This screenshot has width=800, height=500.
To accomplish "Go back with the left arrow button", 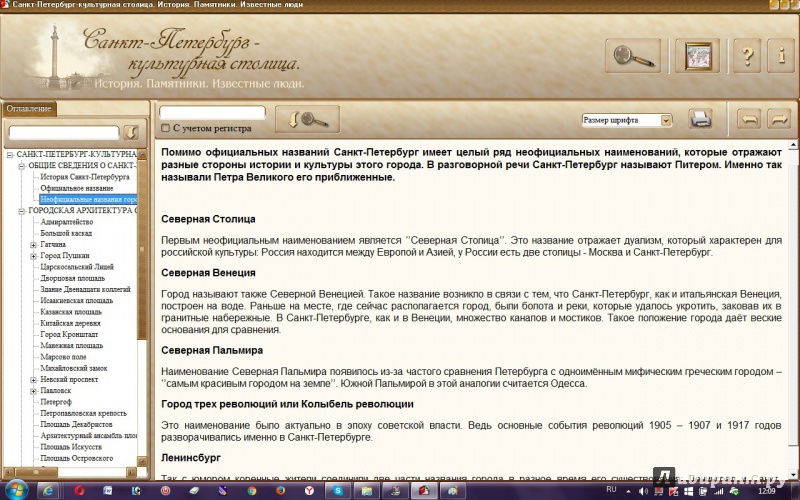I will pos(749,119).
